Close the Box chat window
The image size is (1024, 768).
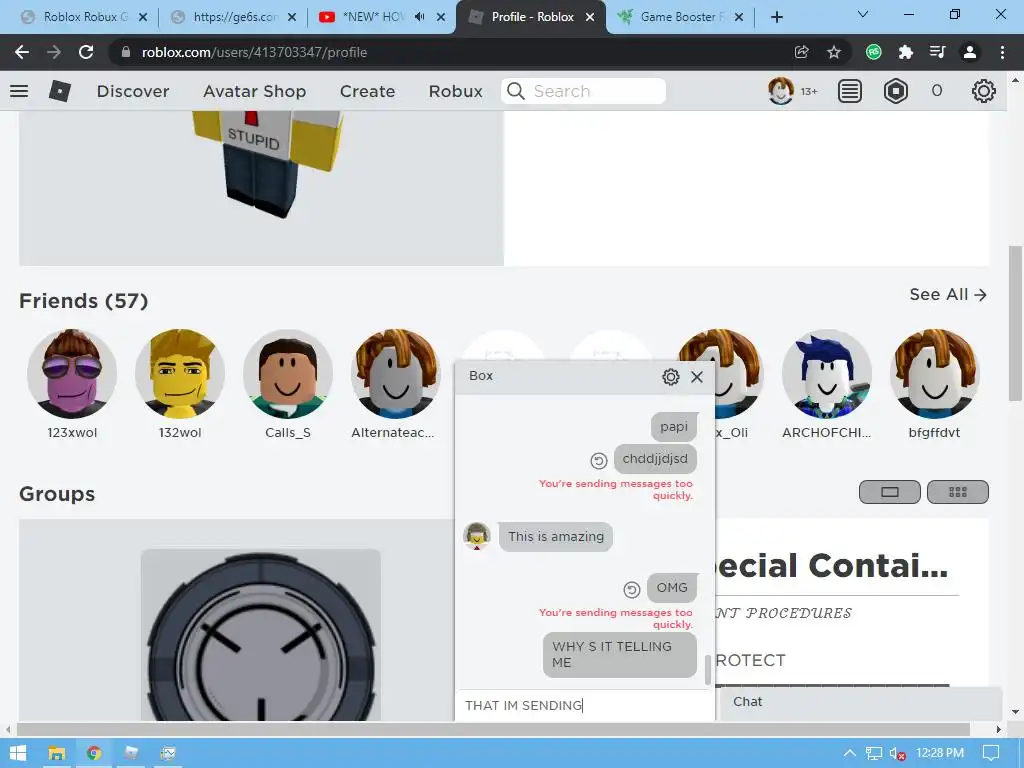pyautogui.click(x=697, y=377)
